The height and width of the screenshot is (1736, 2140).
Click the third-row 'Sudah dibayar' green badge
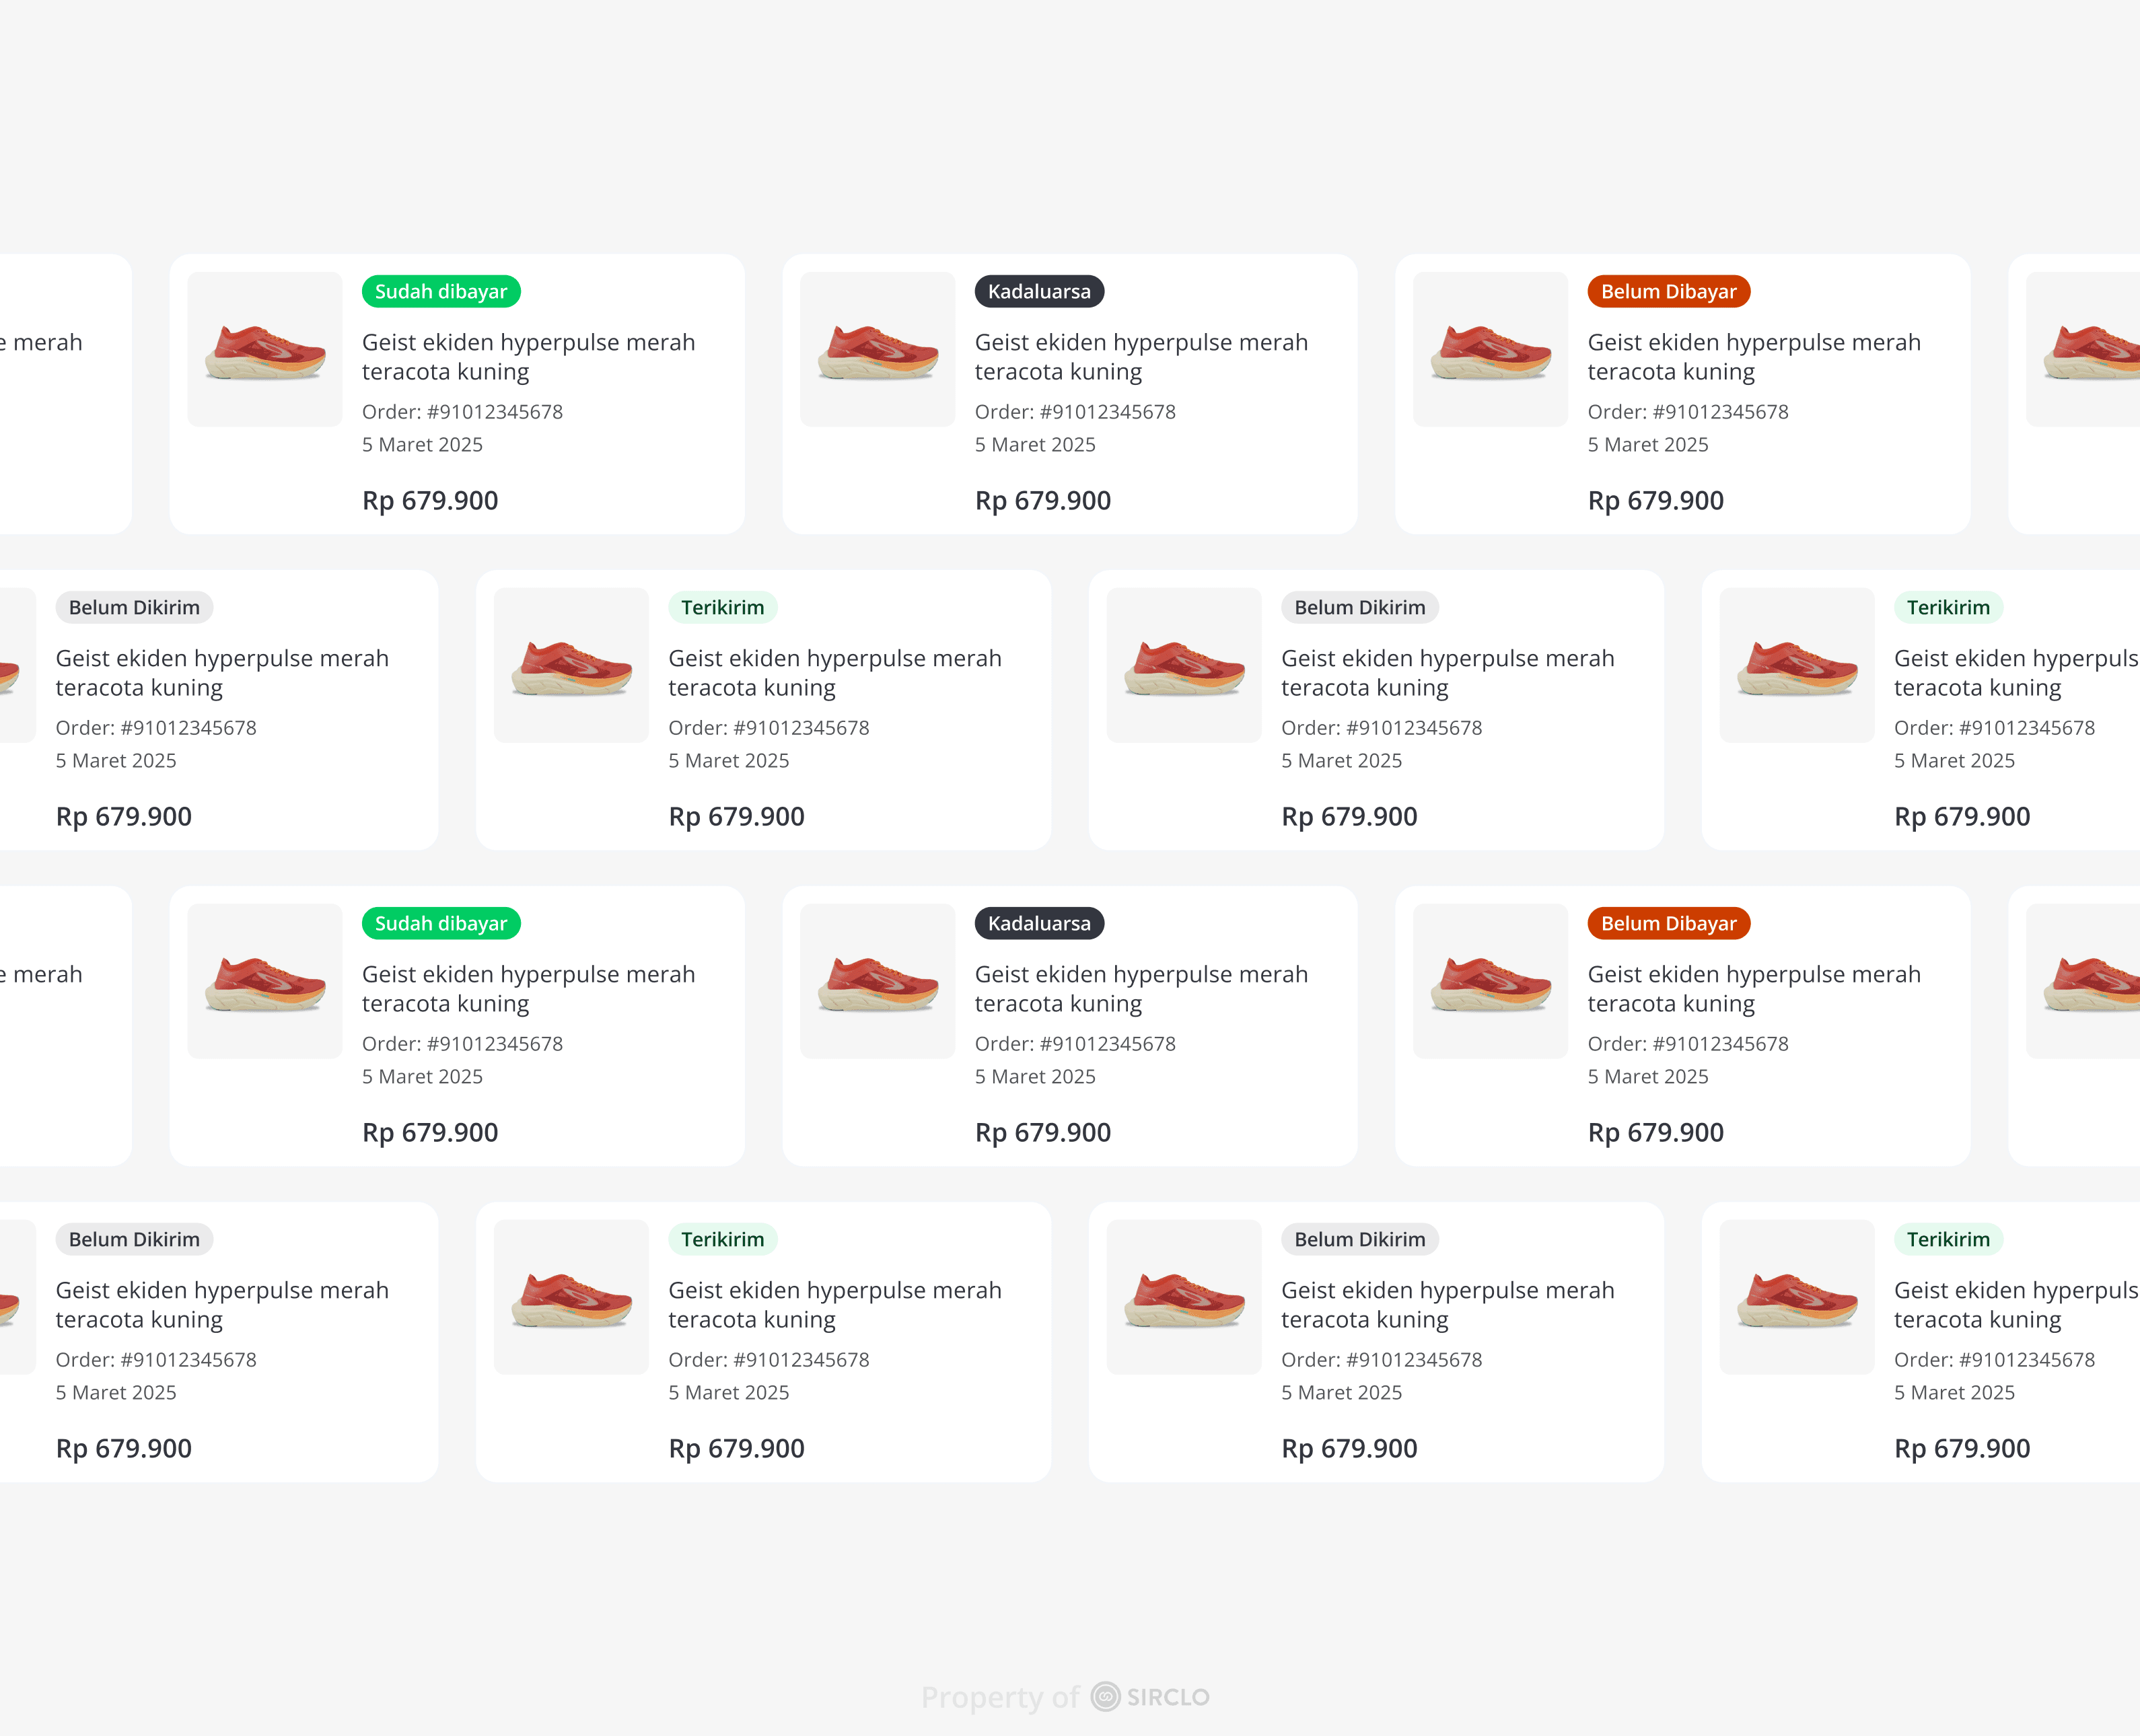click(x=441, y=923)
